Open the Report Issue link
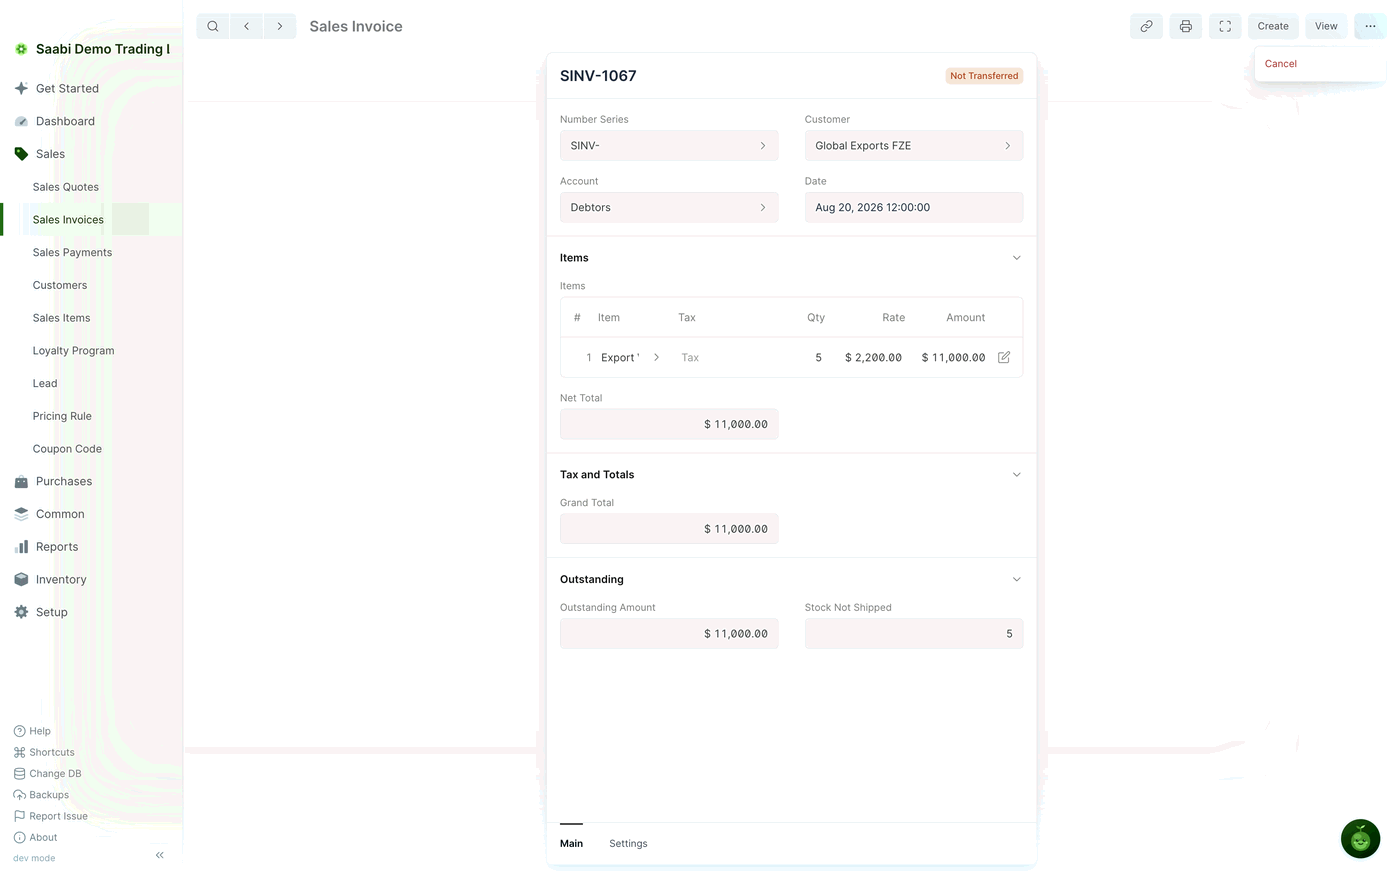This screenshot has height=878, width=1400. pos(51,816)
